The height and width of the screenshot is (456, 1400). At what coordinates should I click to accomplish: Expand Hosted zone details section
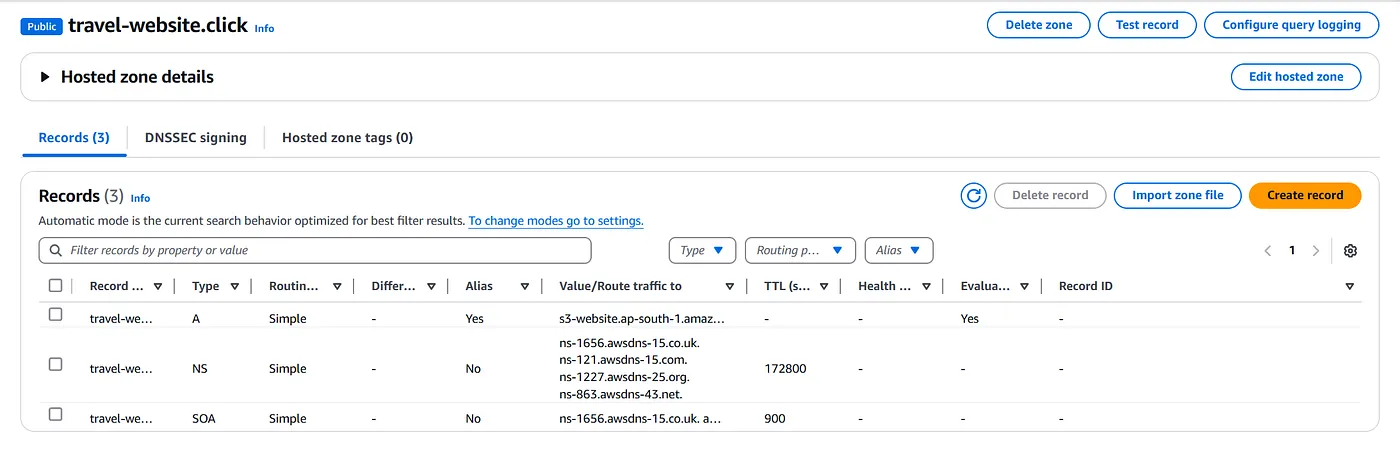point(45,77)
